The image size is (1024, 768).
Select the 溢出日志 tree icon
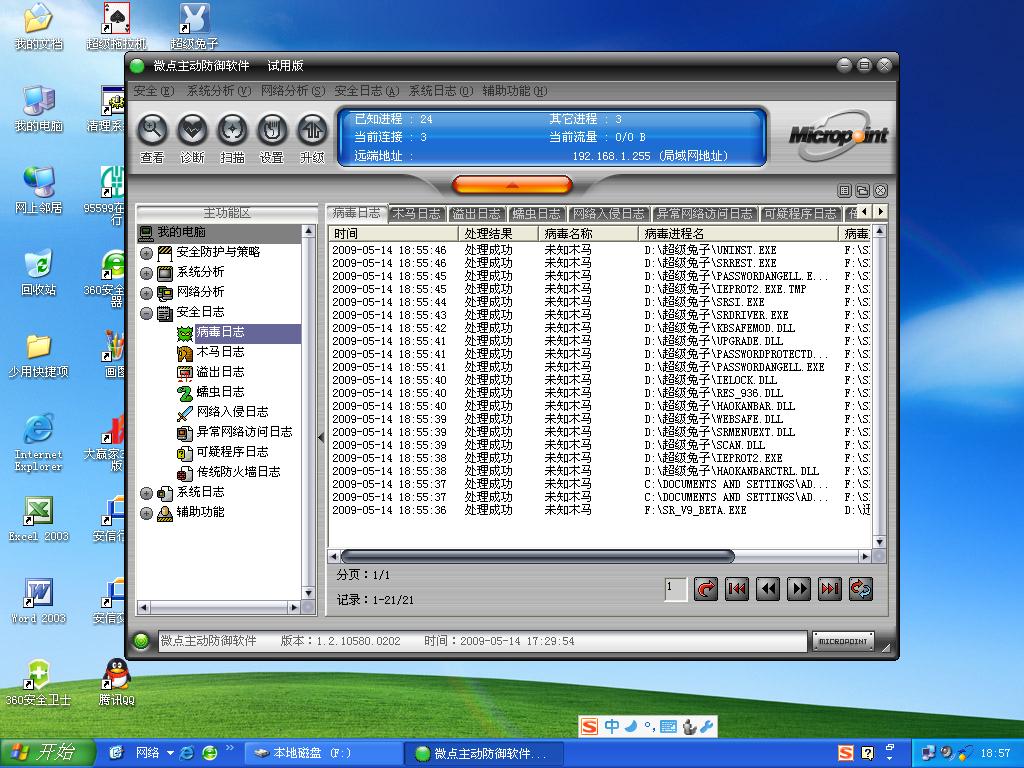(185, 373)
